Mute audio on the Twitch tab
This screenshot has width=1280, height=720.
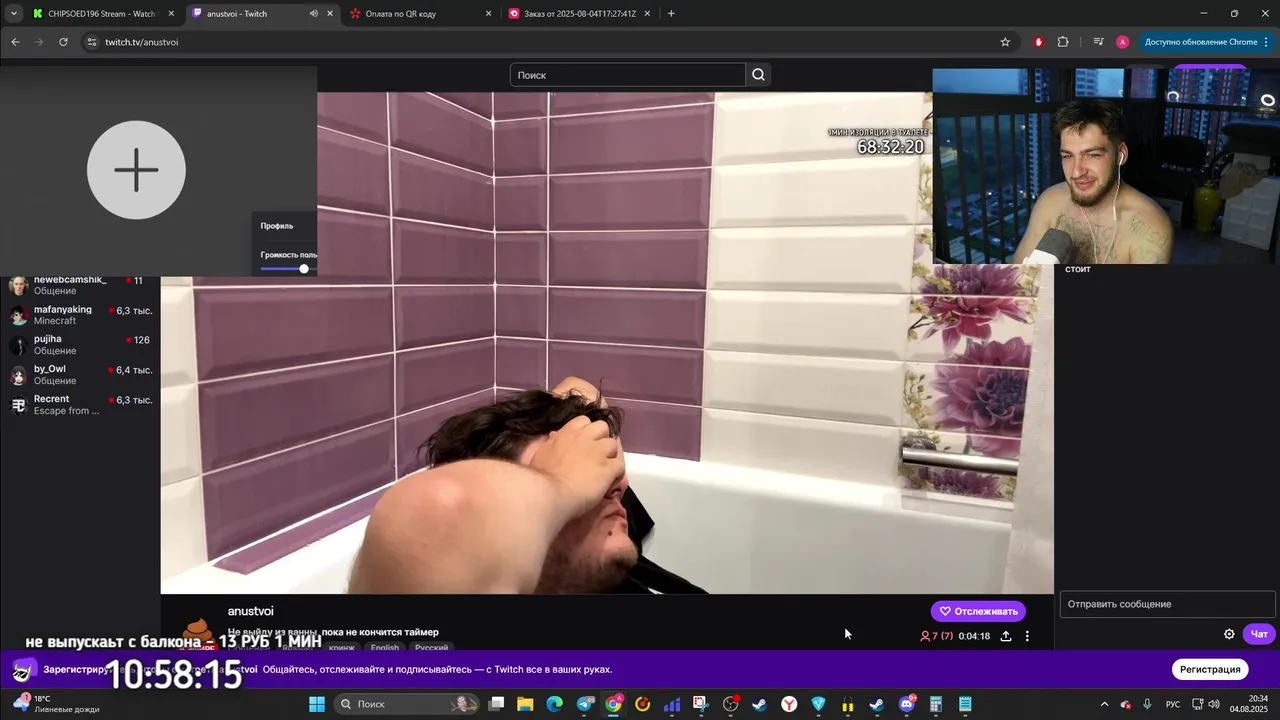(x=314, y=14)
